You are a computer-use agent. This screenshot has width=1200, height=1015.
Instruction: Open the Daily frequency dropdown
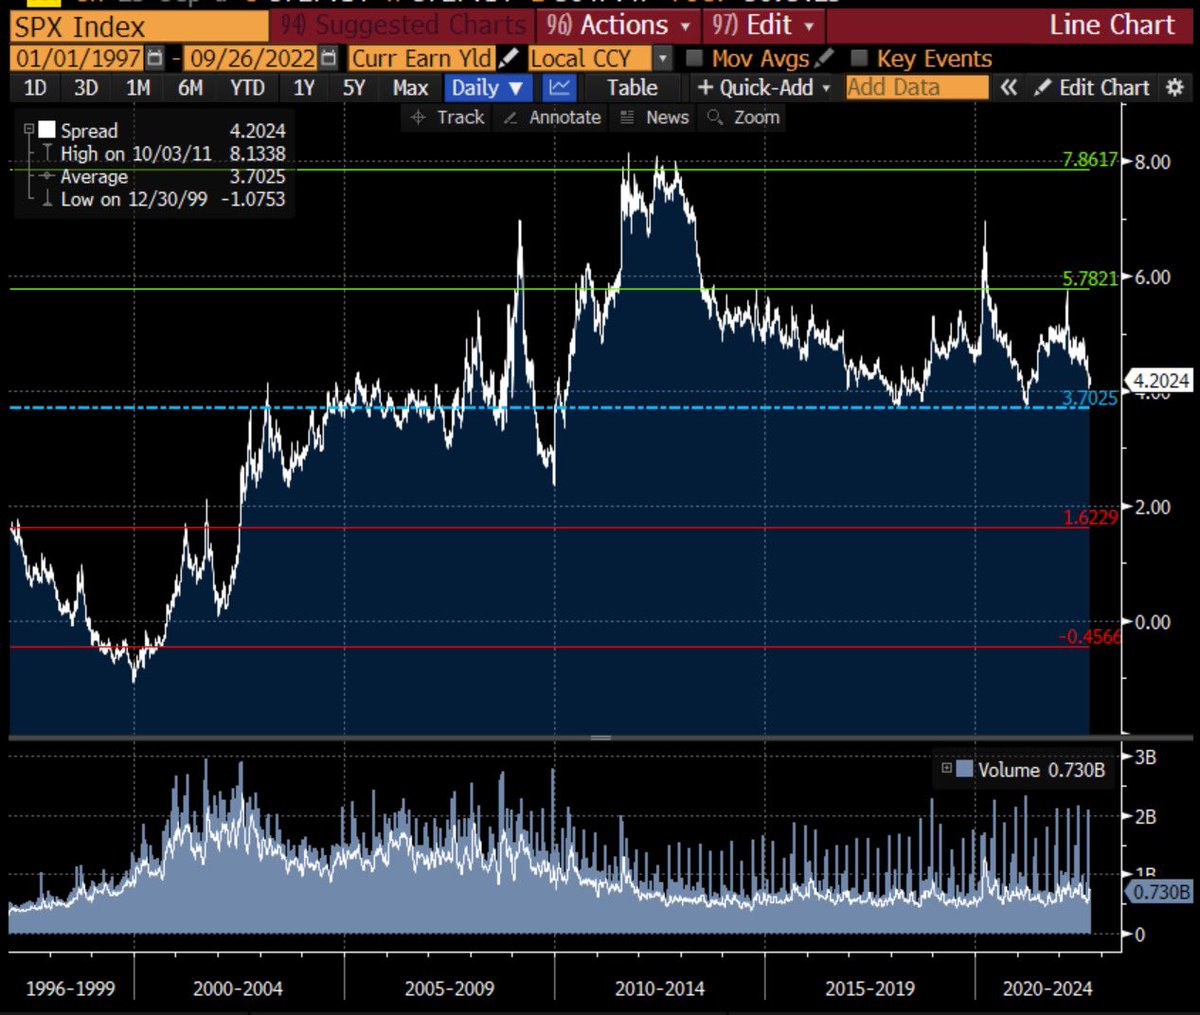[487, 87]
